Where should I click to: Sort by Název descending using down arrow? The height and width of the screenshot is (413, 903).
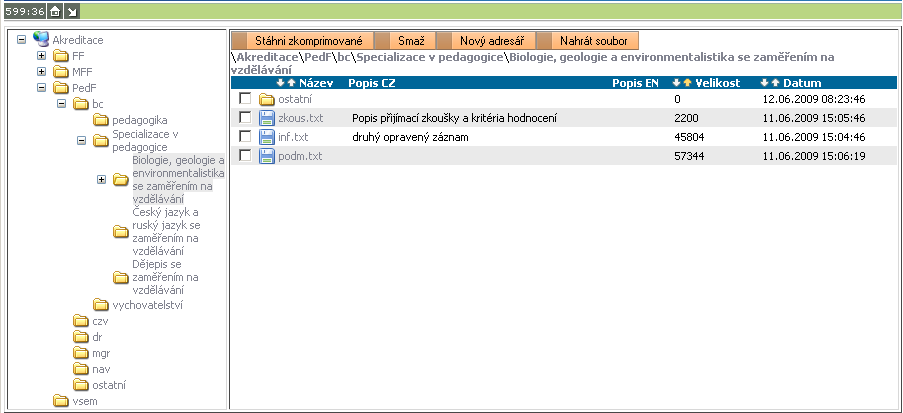click(x=281, y=83)
